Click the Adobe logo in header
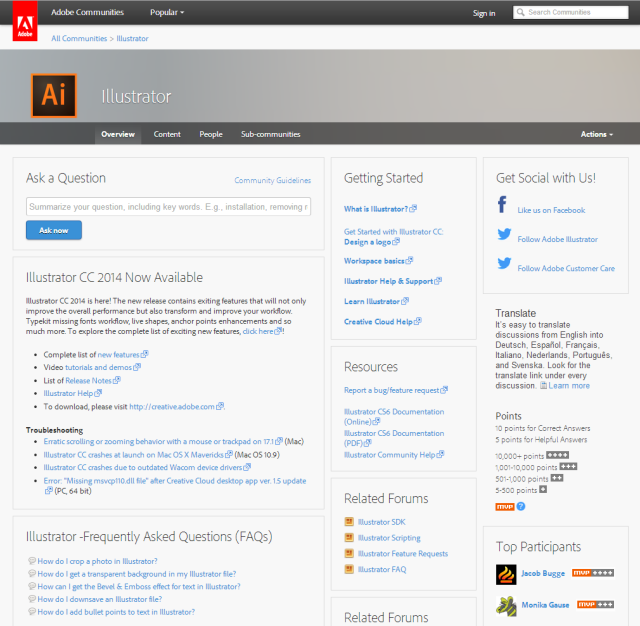Viewport: 640px width, 626px height. [25, 21]
